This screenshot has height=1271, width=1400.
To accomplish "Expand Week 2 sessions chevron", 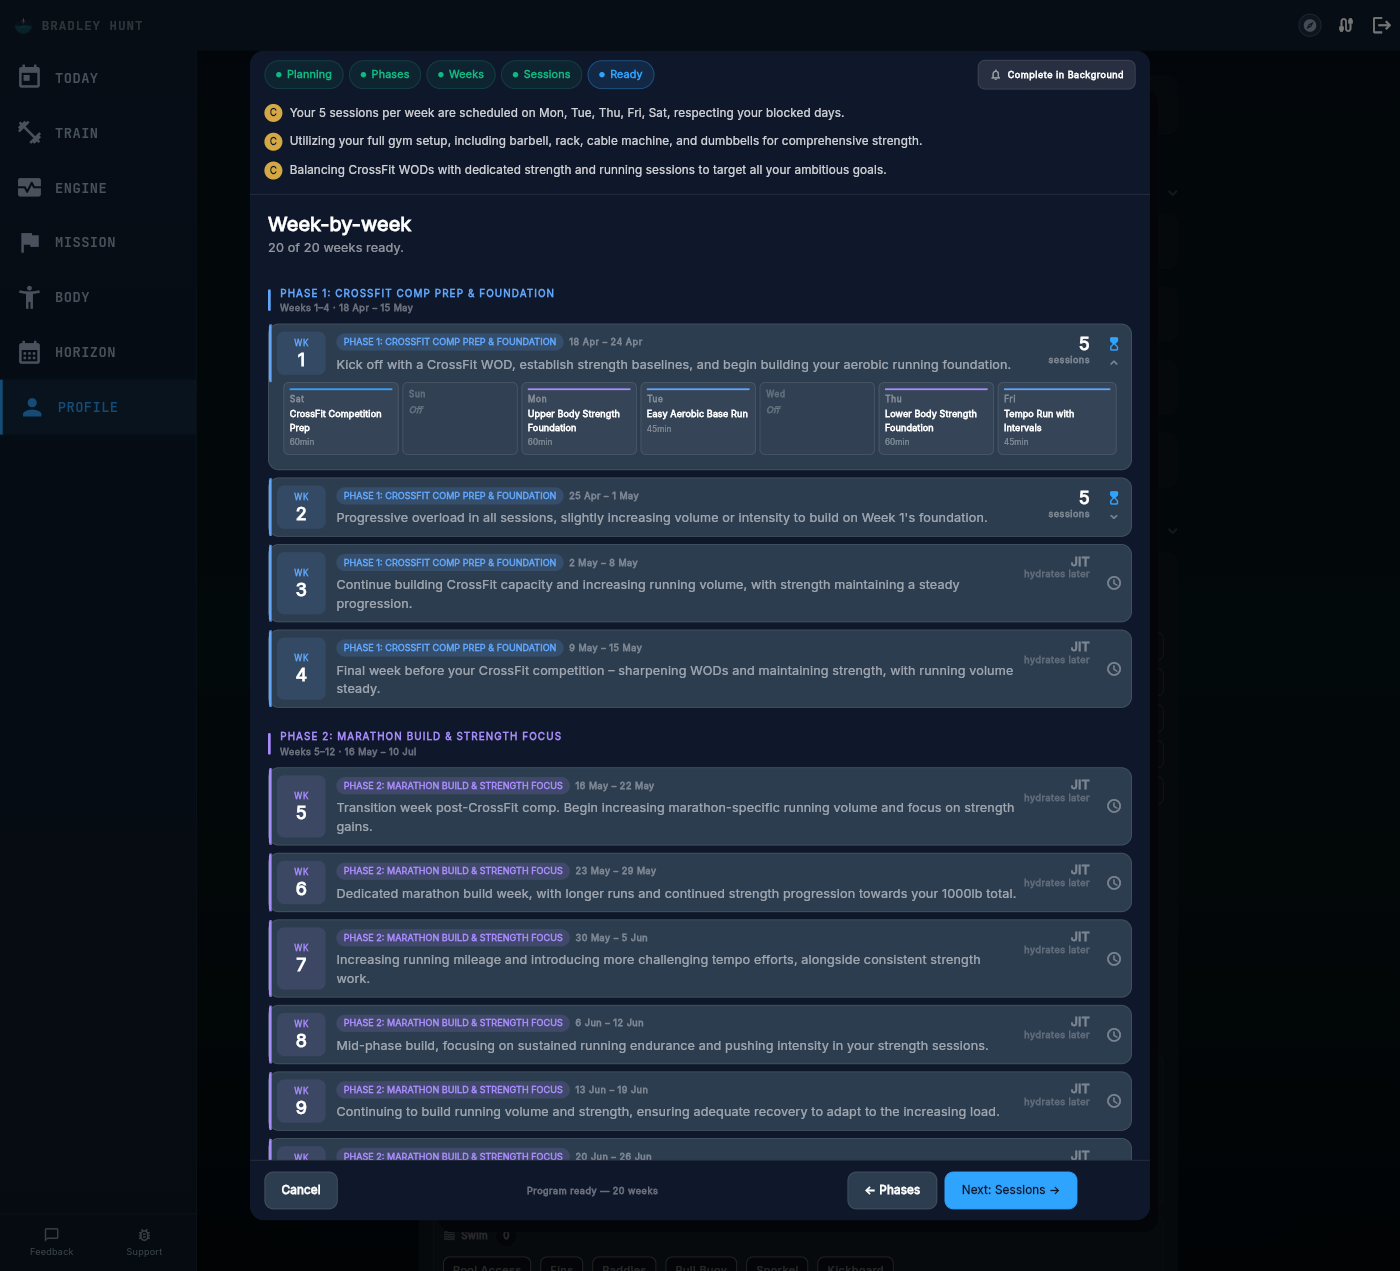I will tap(1113, 517).
